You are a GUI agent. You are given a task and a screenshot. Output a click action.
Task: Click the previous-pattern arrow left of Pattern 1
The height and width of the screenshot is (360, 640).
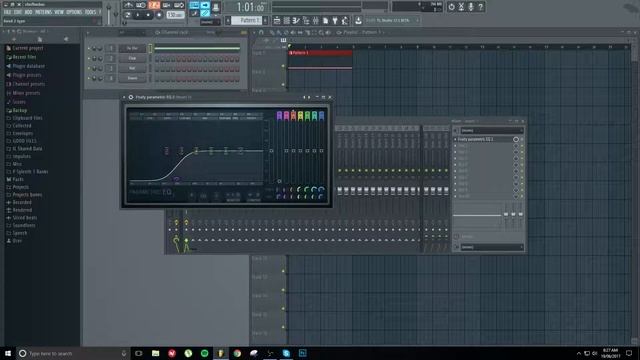point(228,20)
